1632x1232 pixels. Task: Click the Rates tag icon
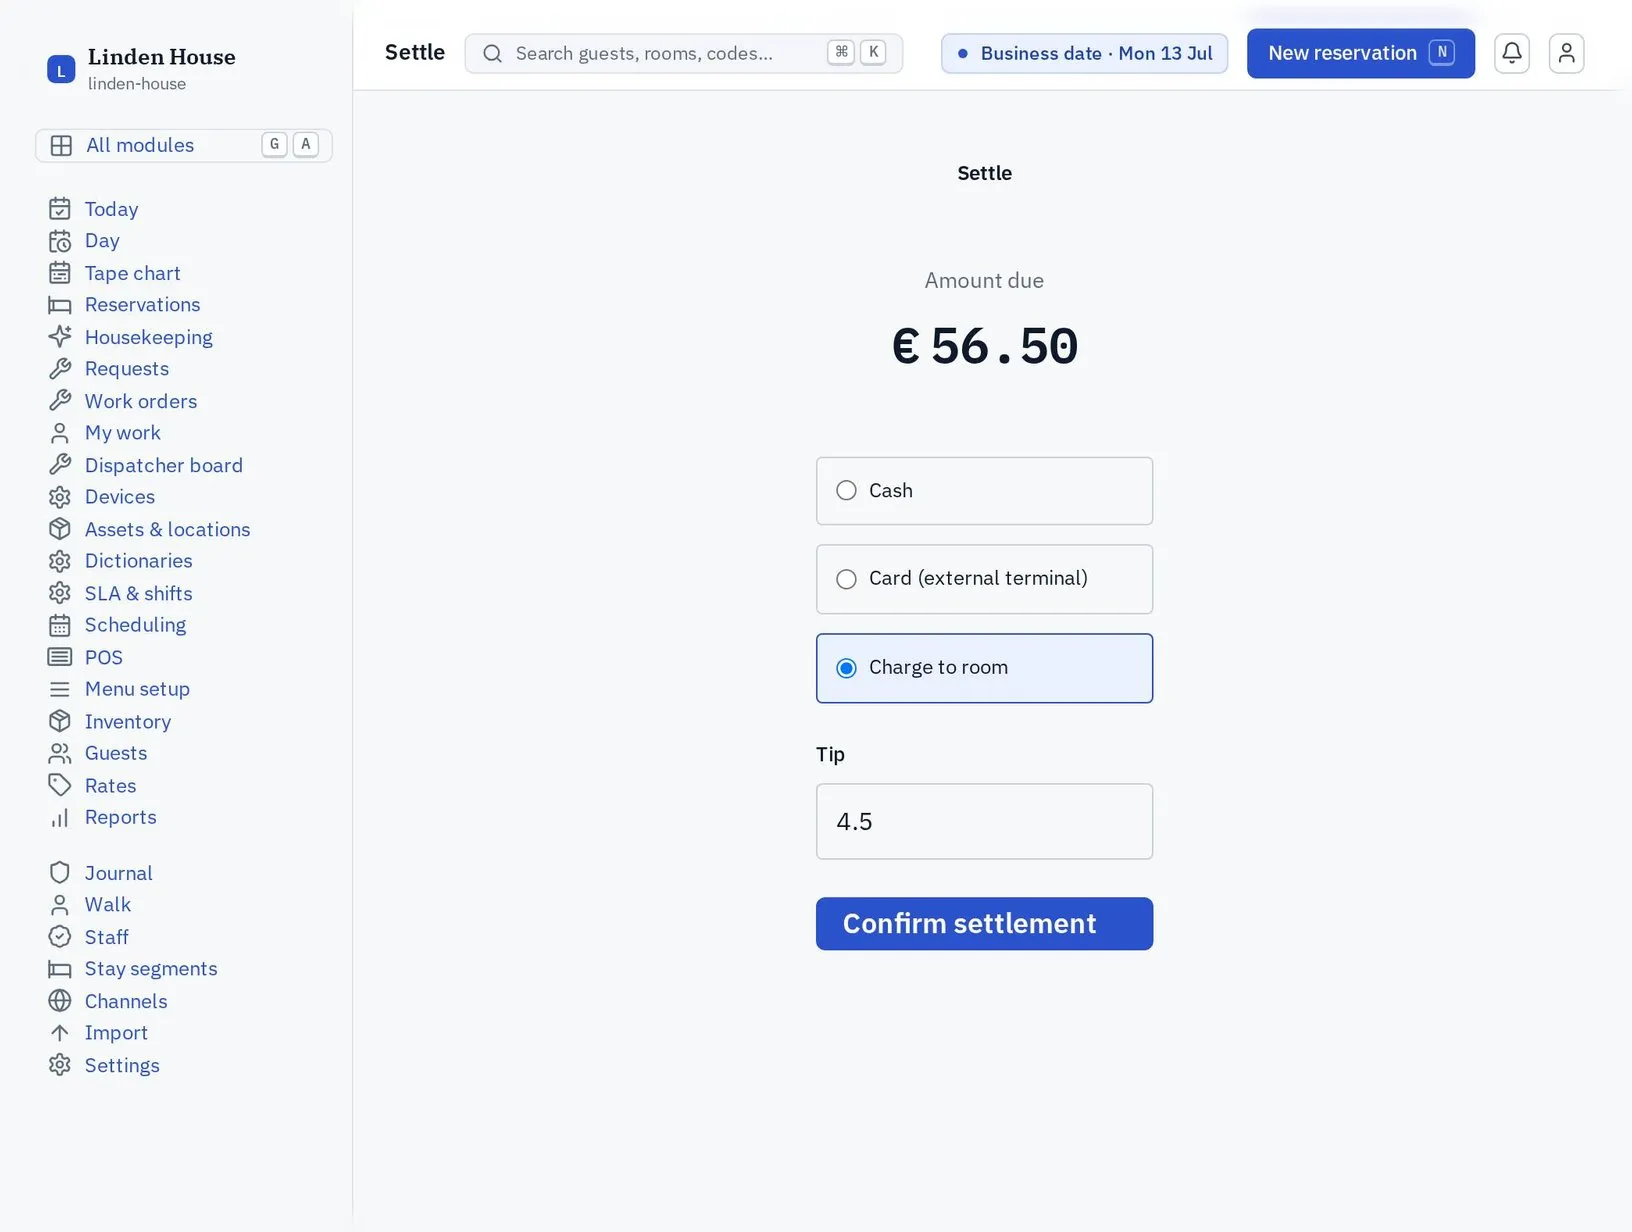coord(60,785)
